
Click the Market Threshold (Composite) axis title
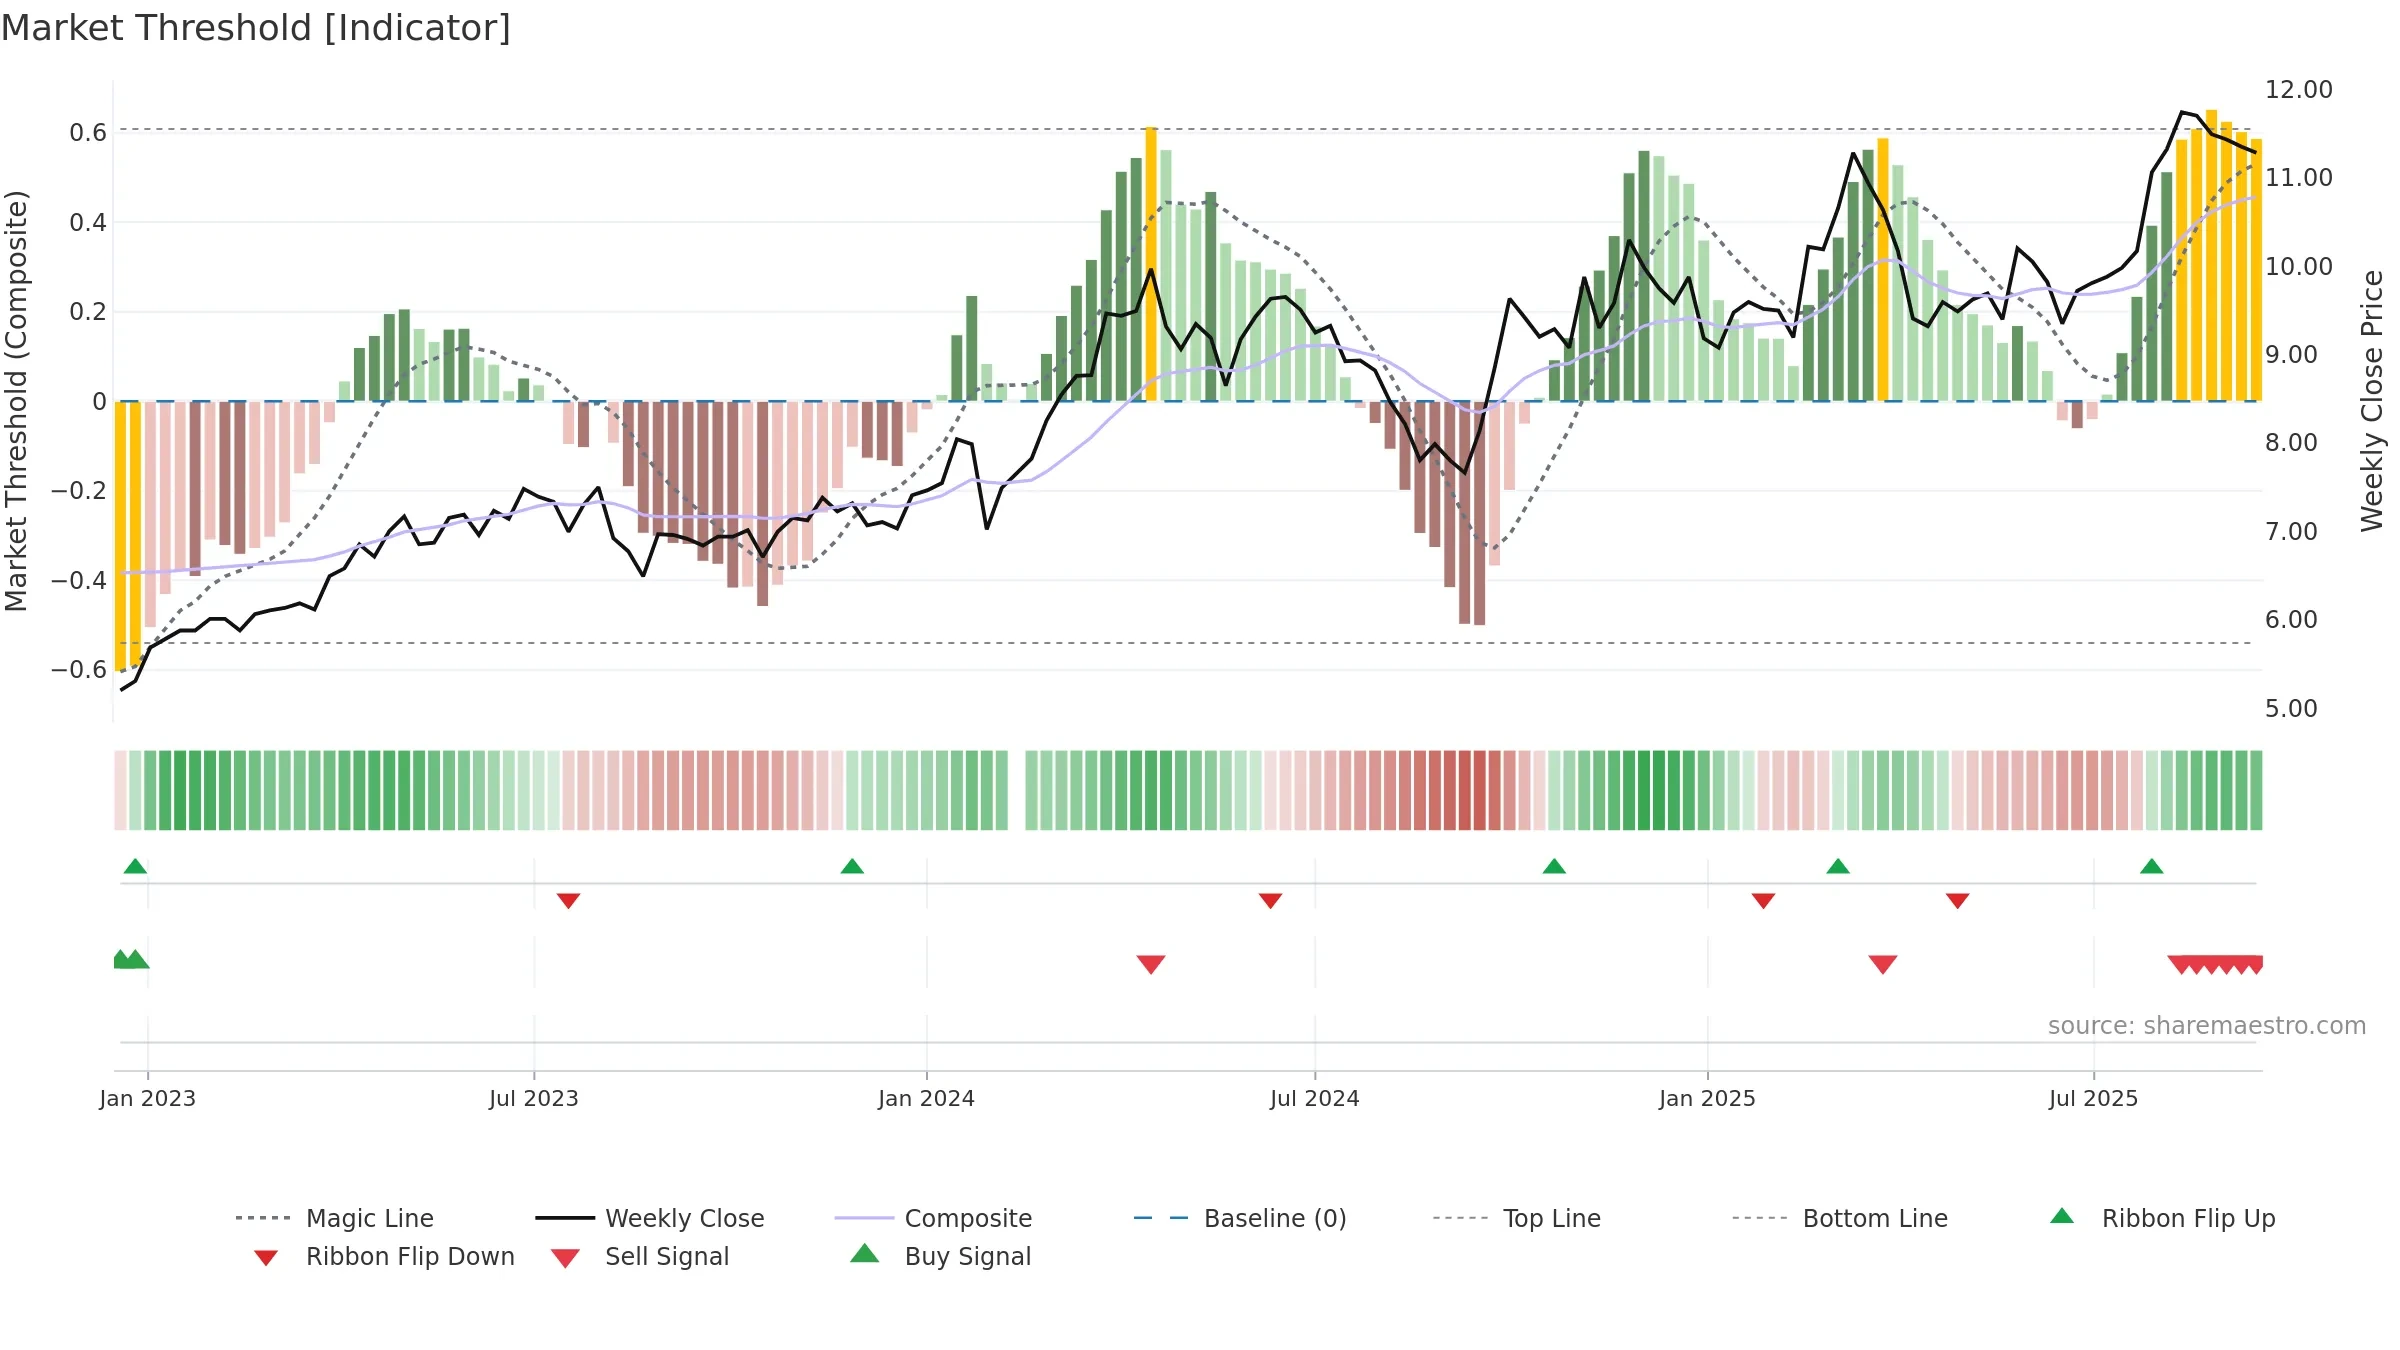click(x=16, y=400)
